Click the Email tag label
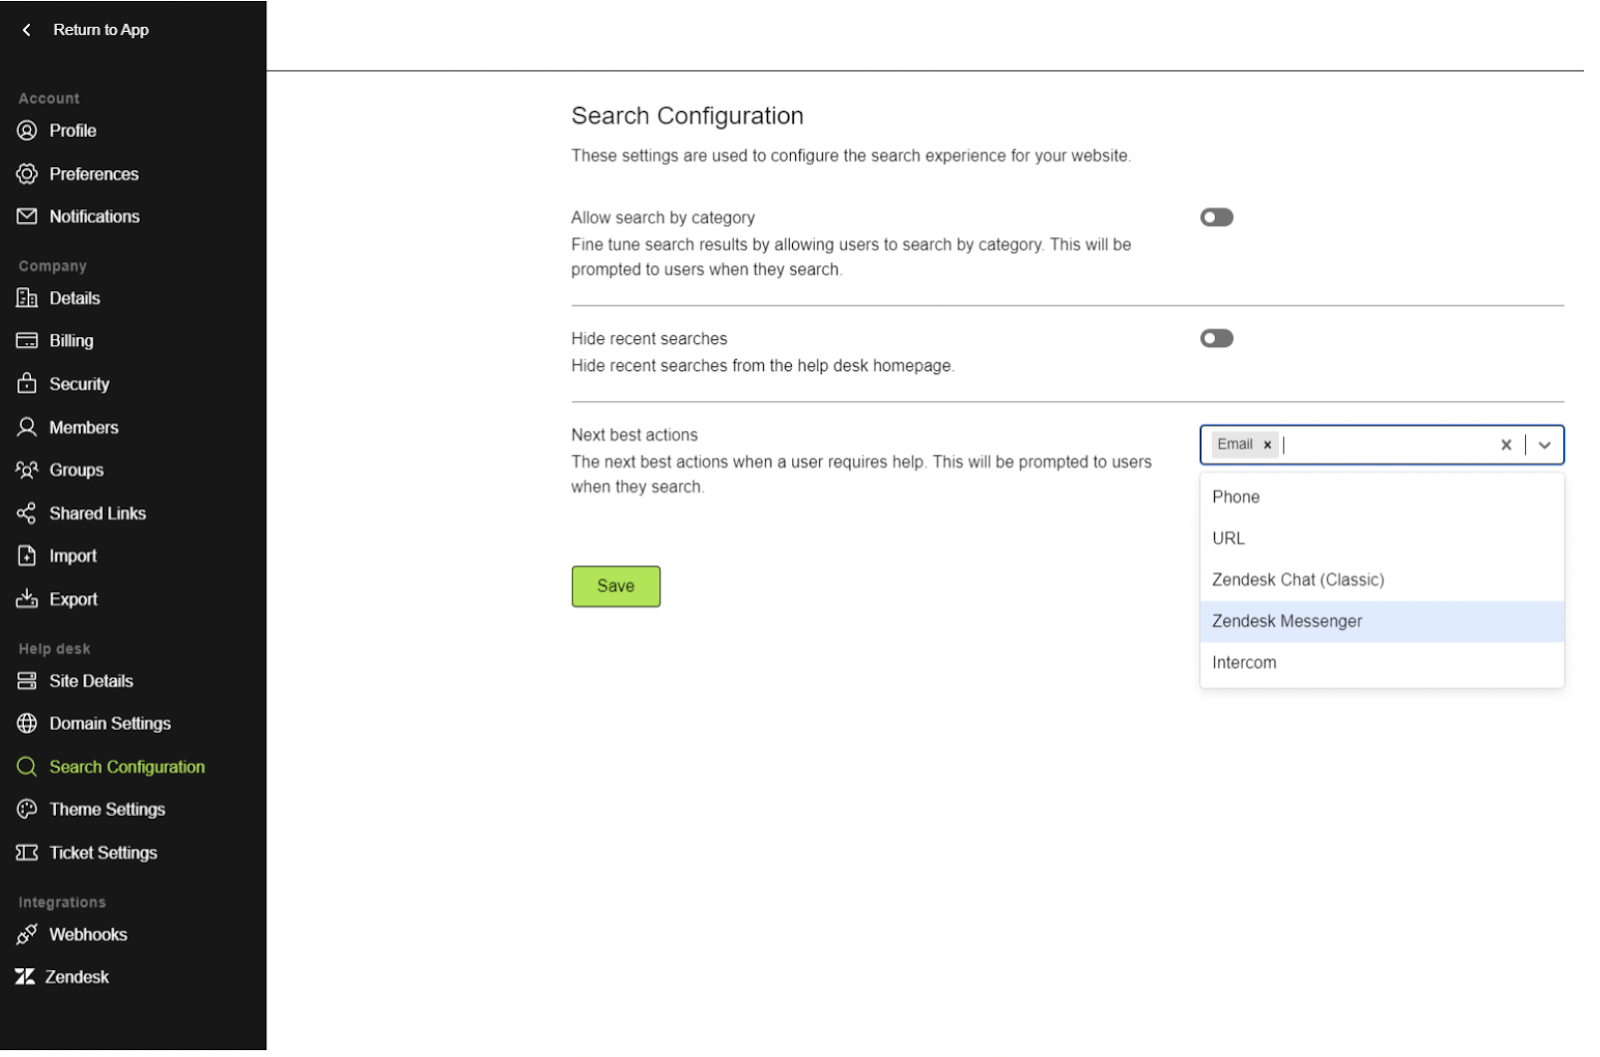 [x=1237, y=446]
